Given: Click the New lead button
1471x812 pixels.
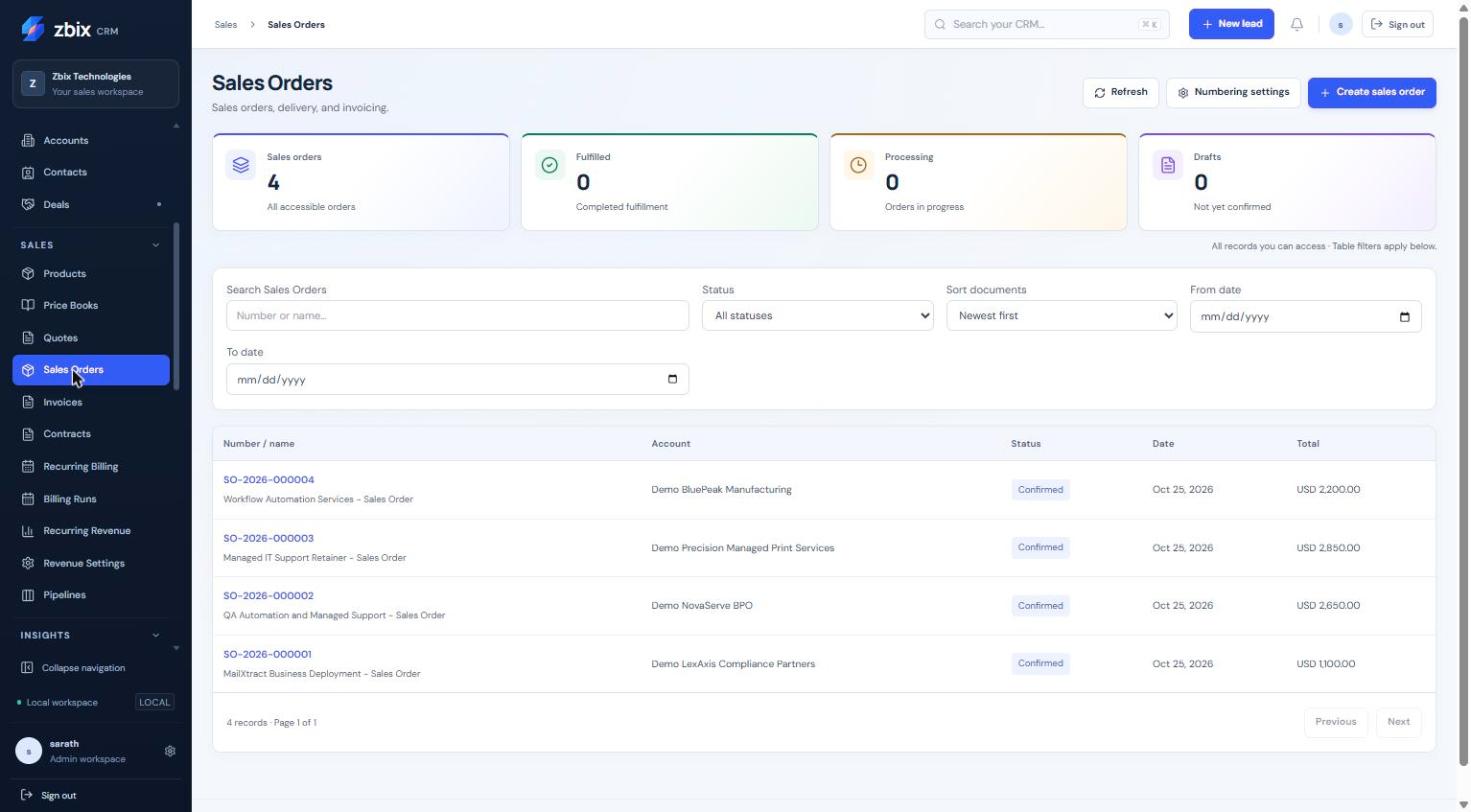Looking at the screenshot, I should point(1231,24).
